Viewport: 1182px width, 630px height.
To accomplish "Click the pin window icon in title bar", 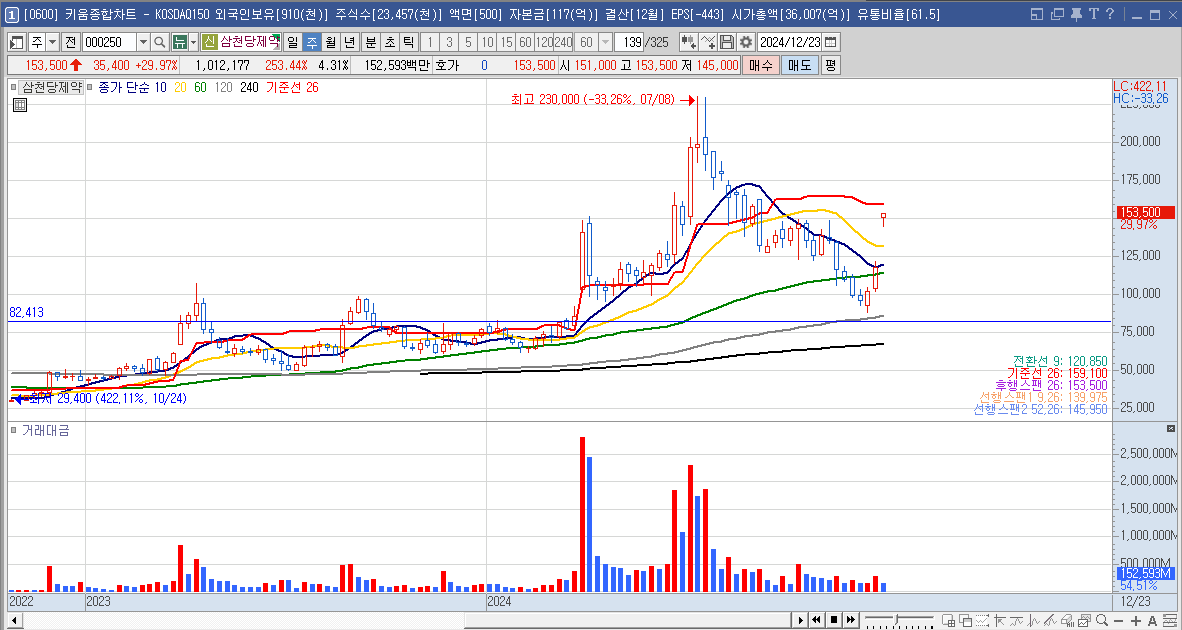I will point(1076,14).
